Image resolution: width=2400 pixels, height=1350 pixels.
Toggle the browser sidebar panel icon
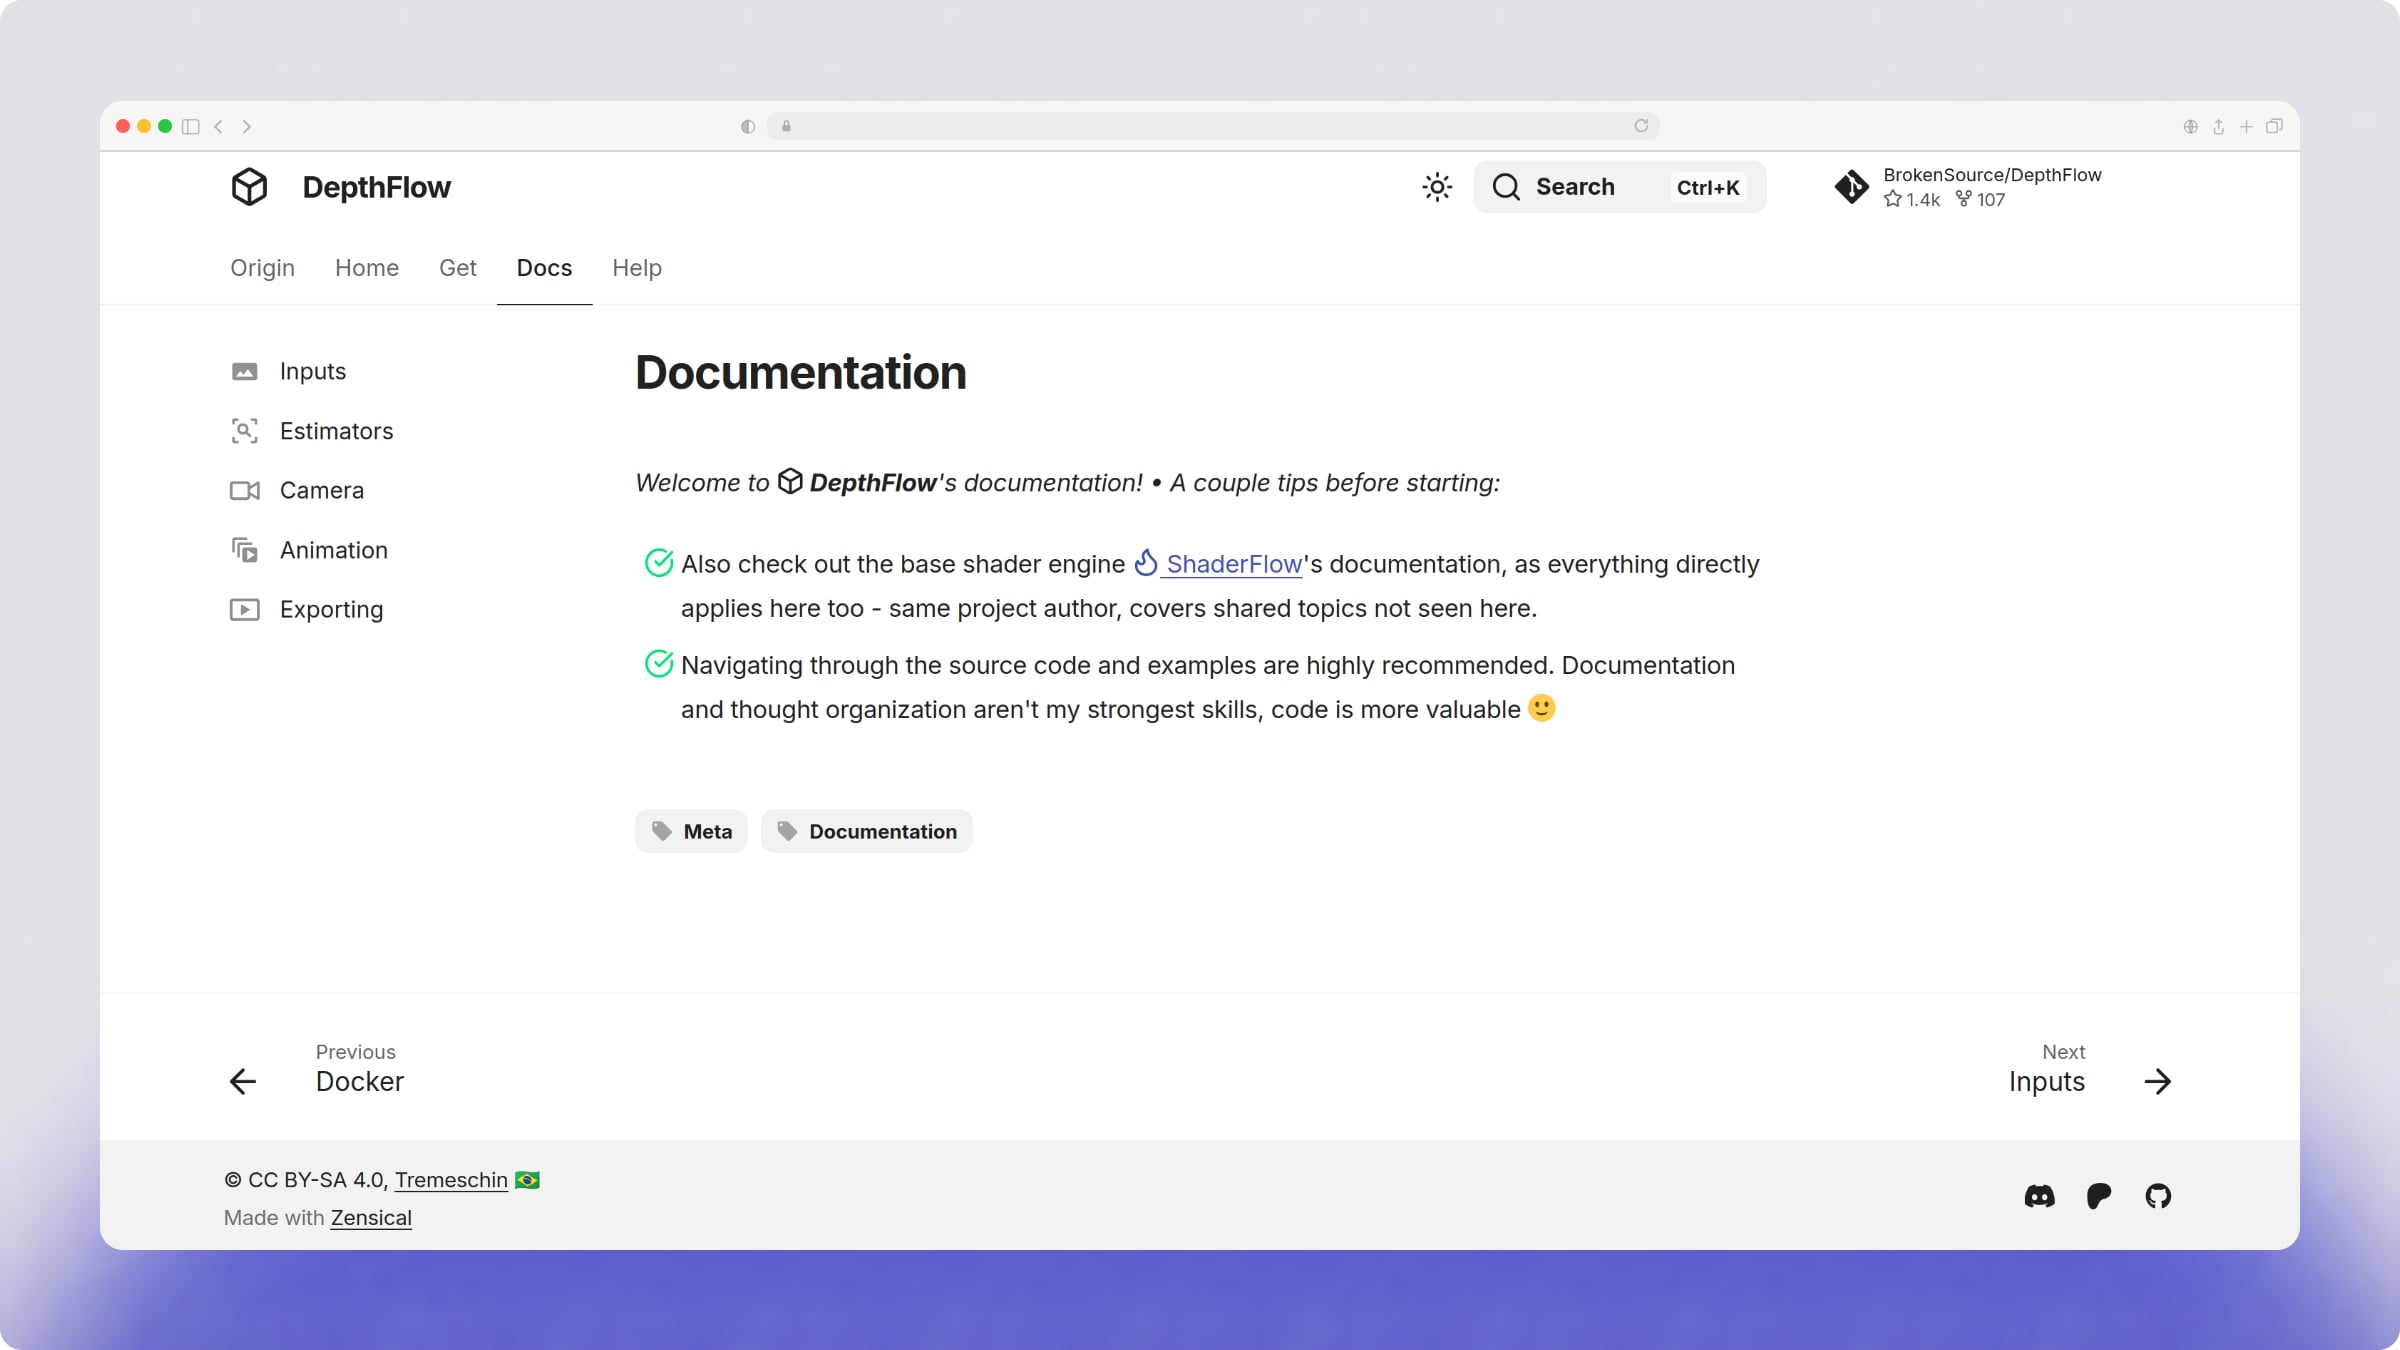190,126
